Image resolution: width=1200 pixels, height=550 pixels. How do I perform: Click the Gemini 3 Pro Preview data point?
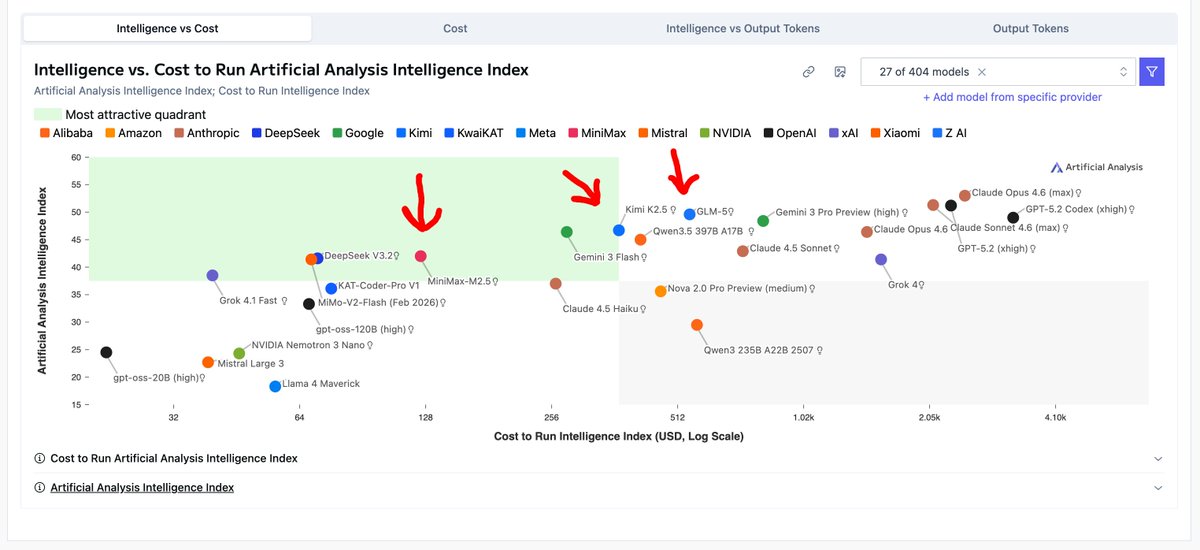point(763,220)
